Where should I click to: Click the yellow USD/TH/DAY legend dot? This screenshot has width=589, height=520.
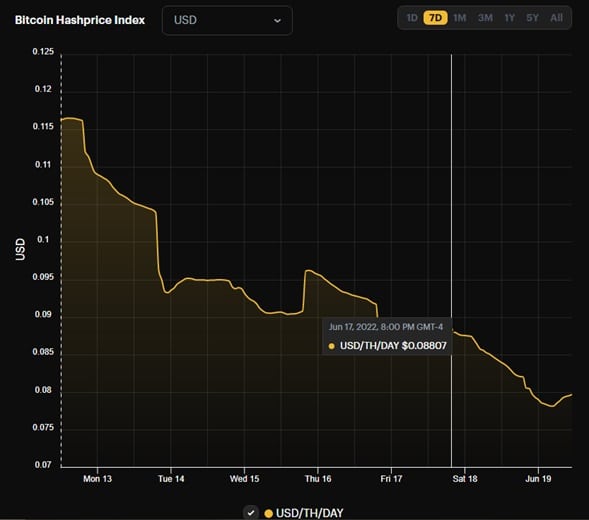tap(268, 514)
